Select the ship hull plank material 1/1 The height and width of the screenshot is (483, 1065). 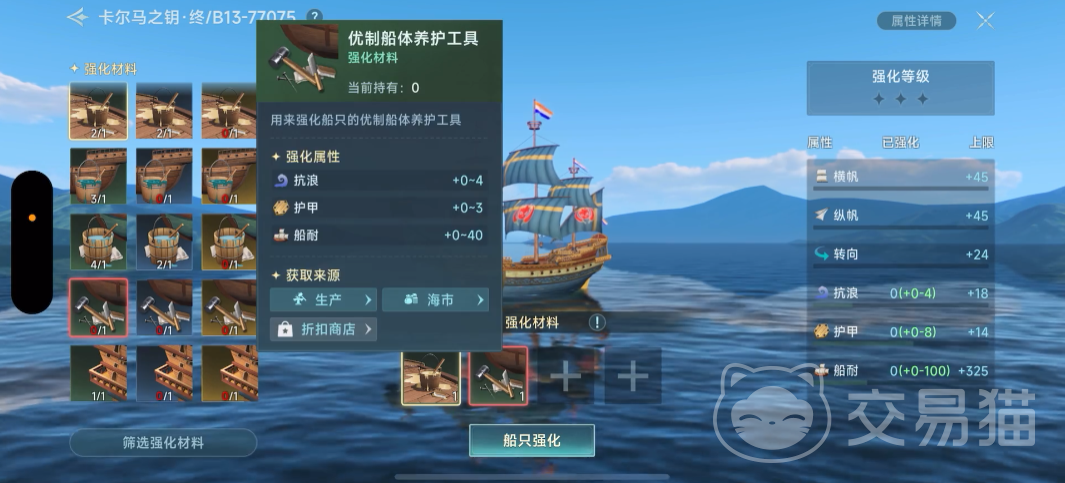(98, 373)
